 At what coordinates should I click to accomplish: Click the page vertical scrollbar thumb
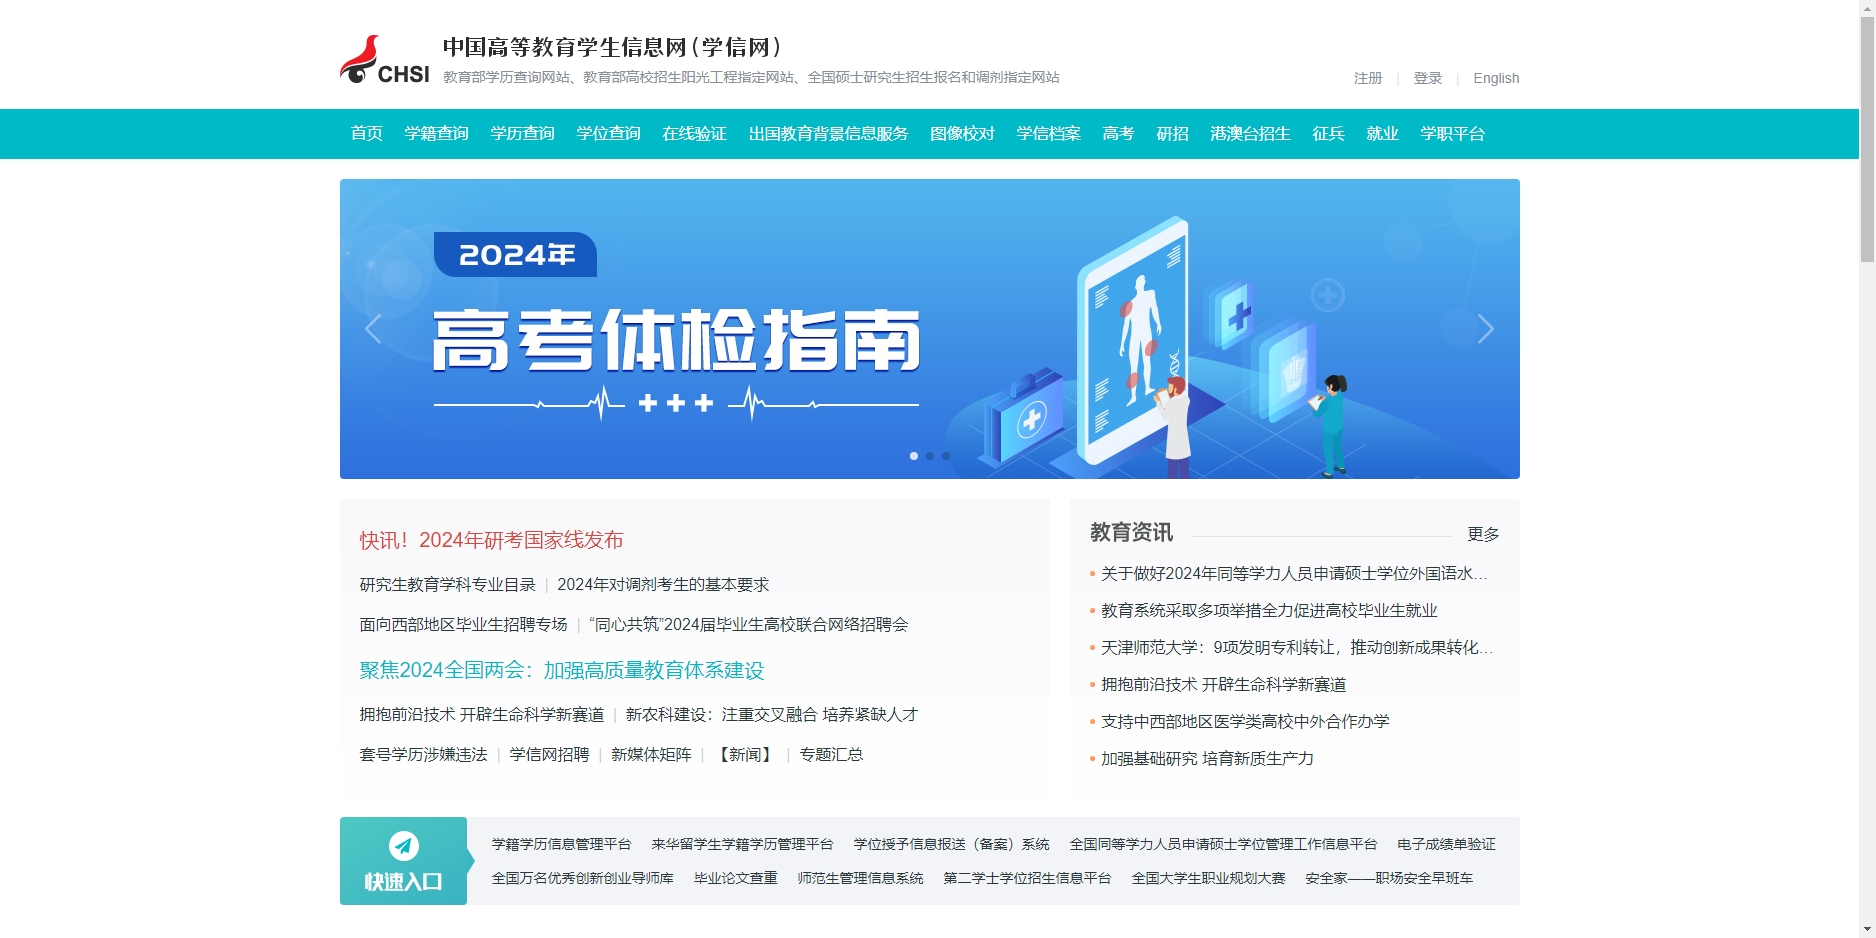coord(1867,140)
